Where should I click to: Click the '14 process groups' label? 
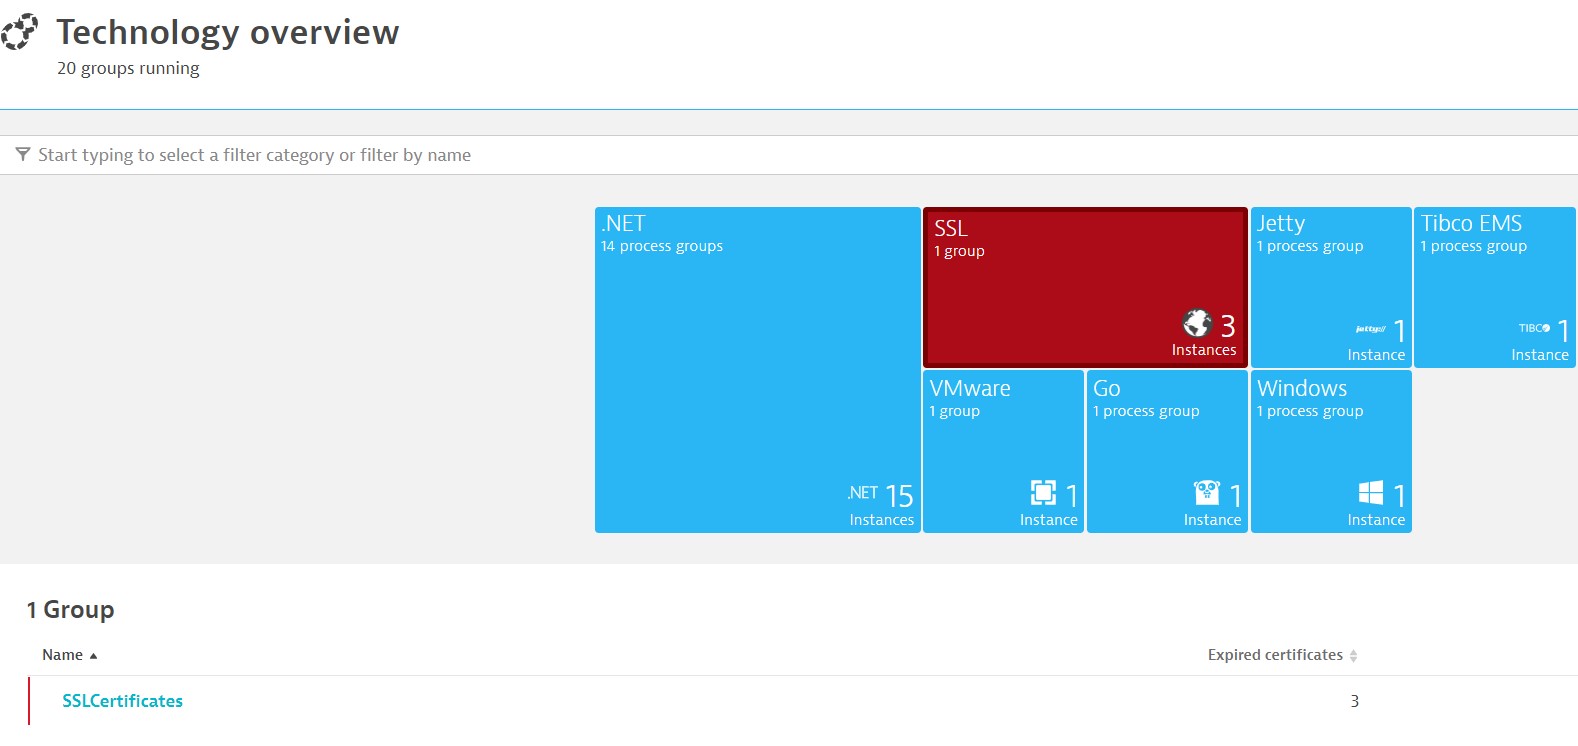click(x=662, y=247)
